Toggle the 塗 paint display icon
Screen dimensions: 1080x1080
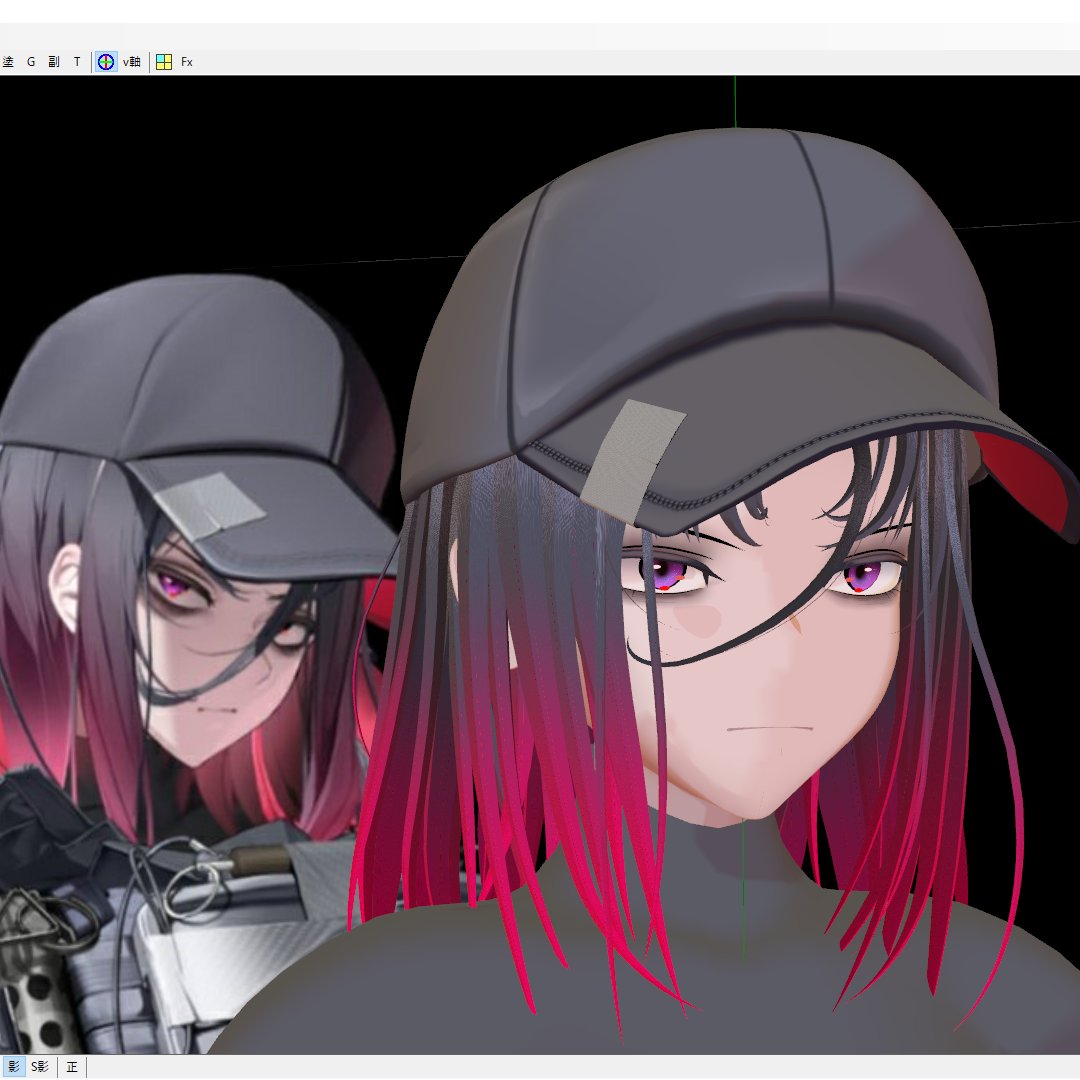pos(9,61)
